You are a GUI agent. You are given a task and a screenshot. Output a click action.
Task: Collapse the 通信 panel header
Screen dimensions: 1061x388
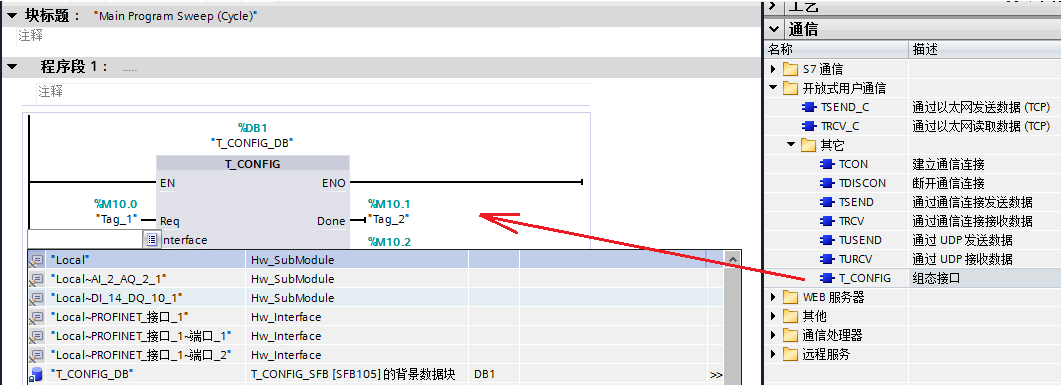click(774, 29)
